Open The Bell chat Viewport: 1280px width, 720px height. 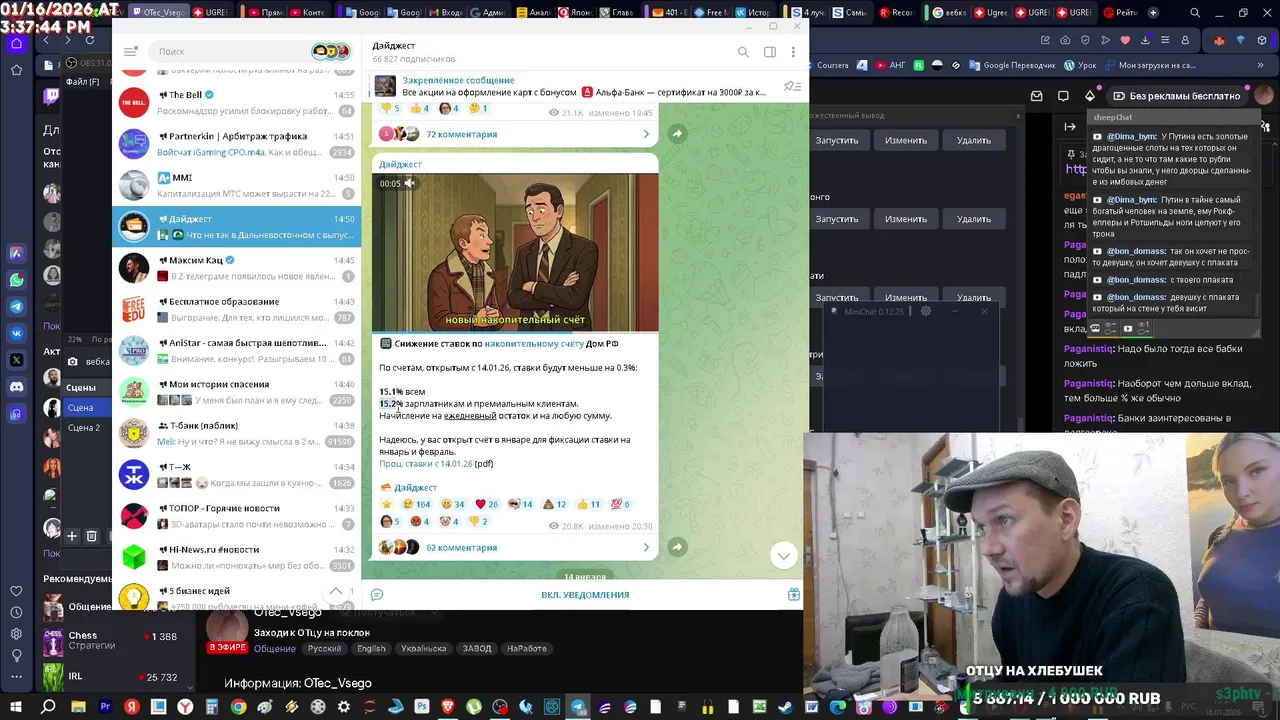pyautogui.click(x=236, y=102)
